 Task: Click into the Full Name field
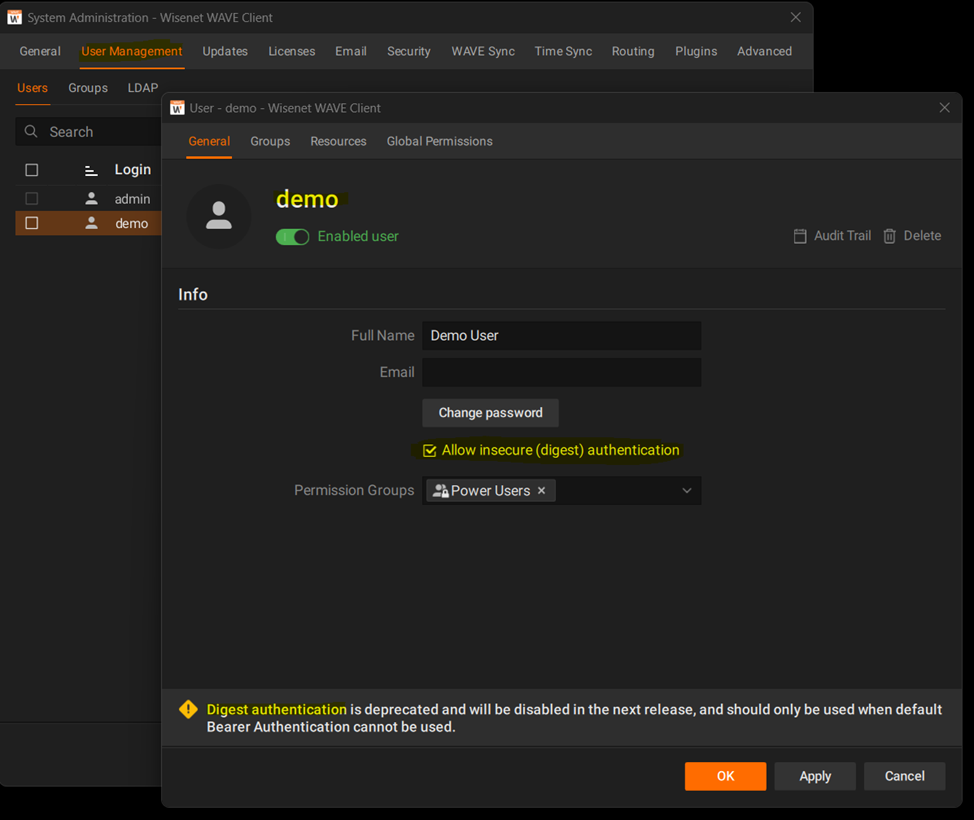562,335
